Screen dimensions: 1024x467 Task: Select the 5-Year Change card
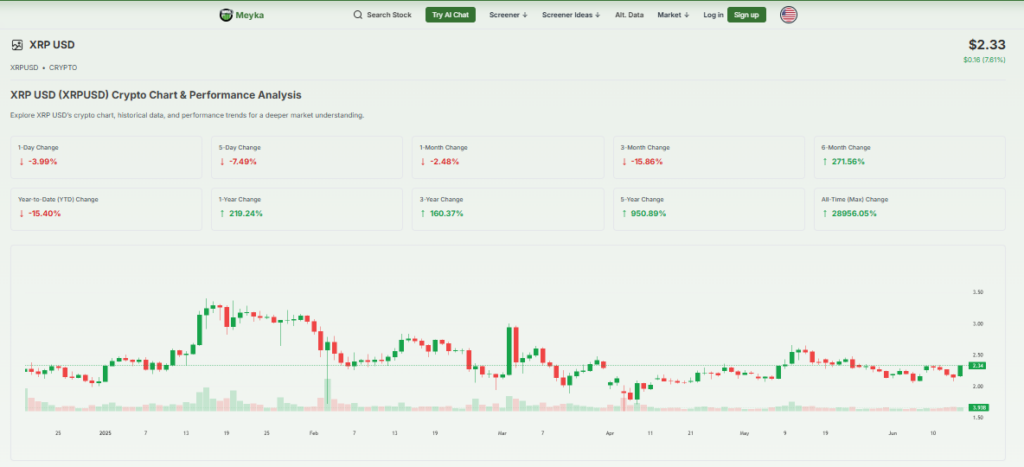pos(708,206)
